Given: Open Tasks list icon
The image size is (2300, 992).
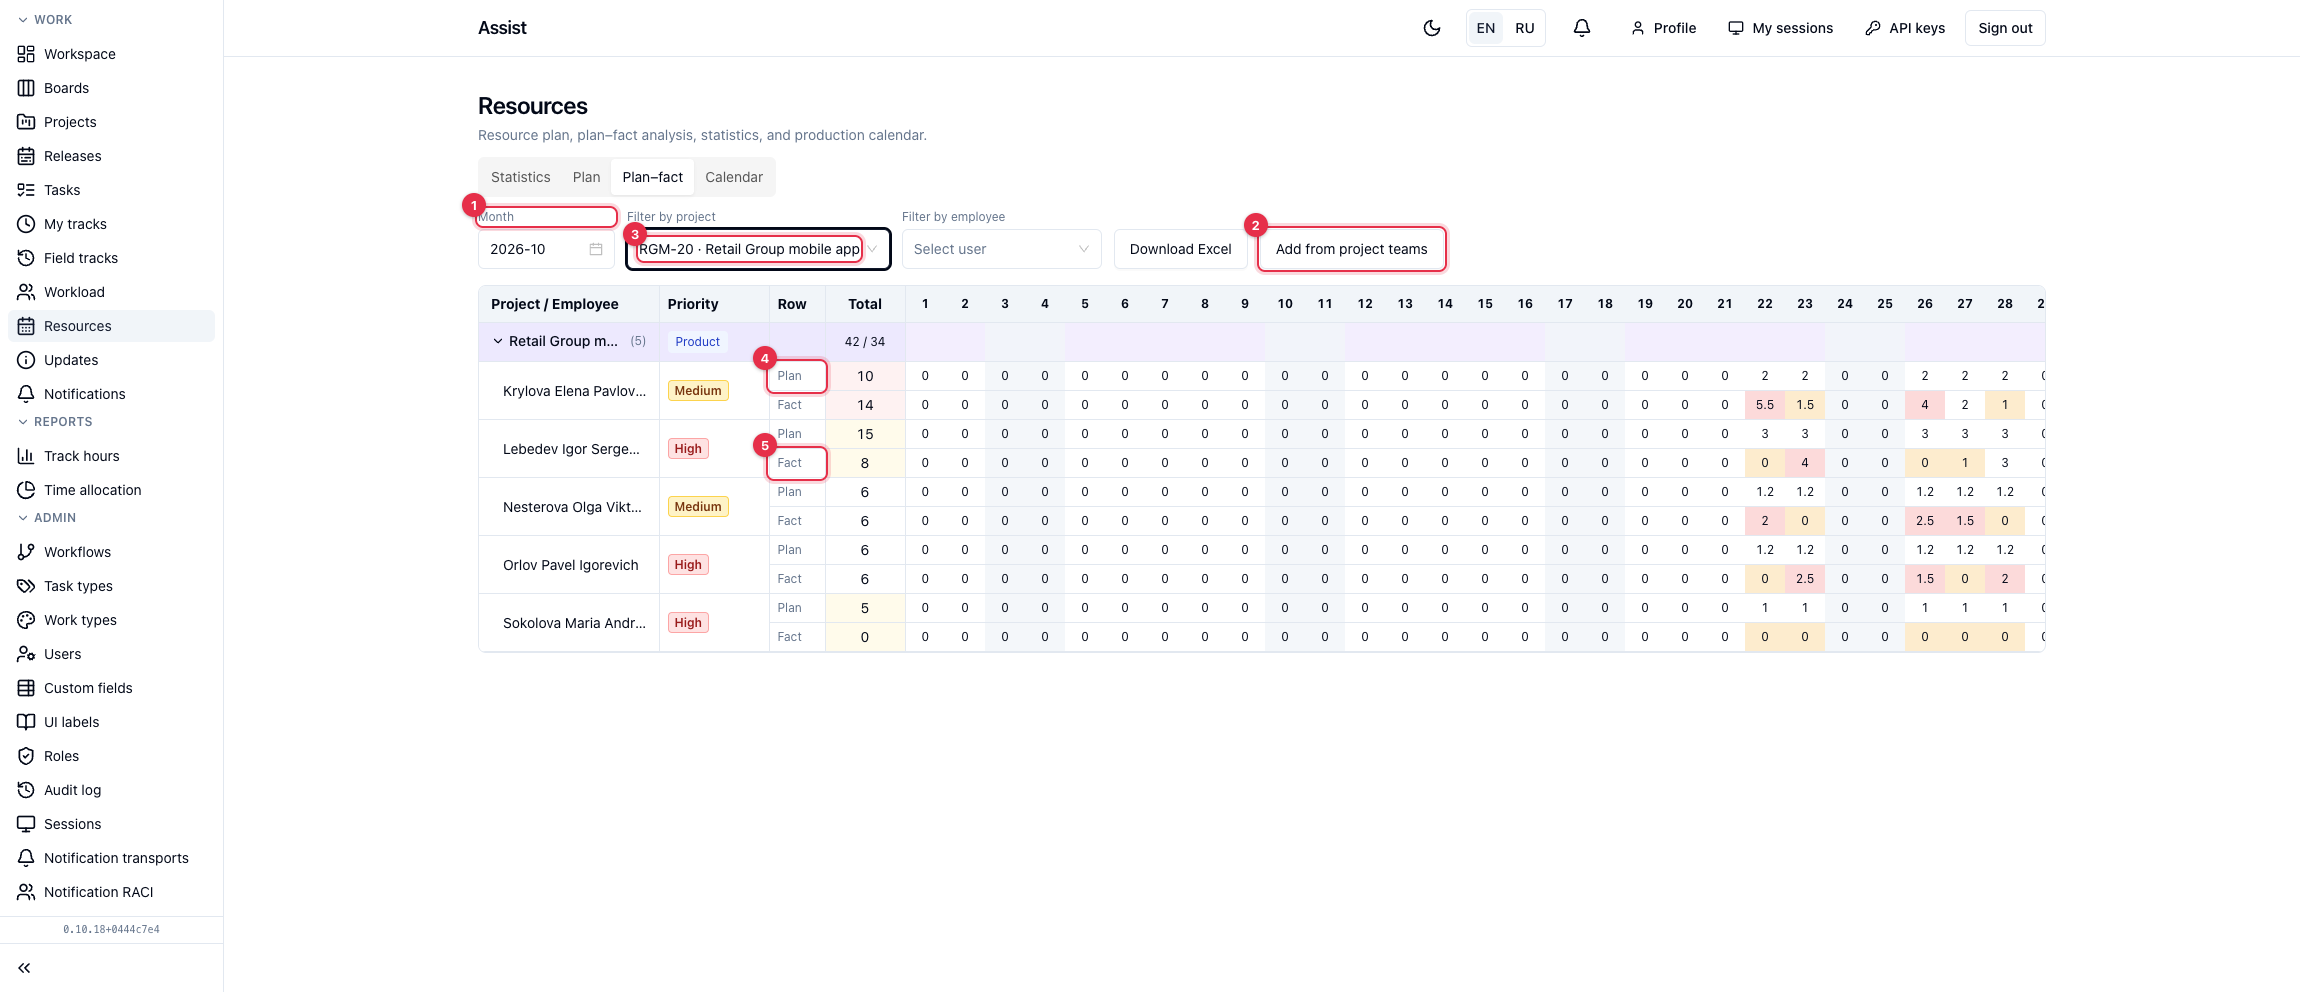Looking at the screenshot, I should (26, 190).
